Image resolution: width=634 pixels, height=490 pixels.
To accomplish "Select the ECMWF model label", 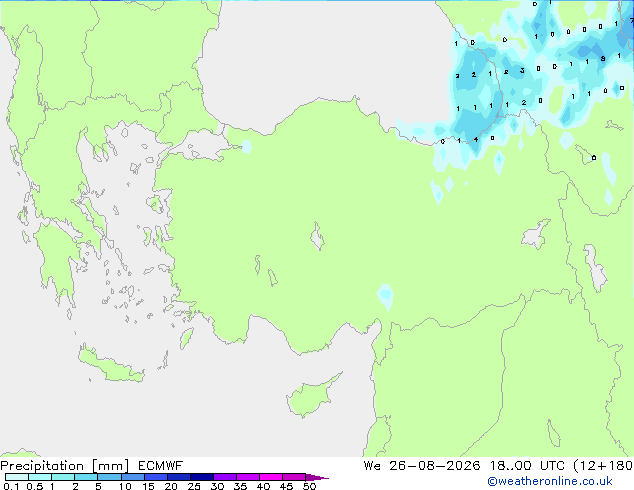I will pyautogui.click(x=161, y=466).
